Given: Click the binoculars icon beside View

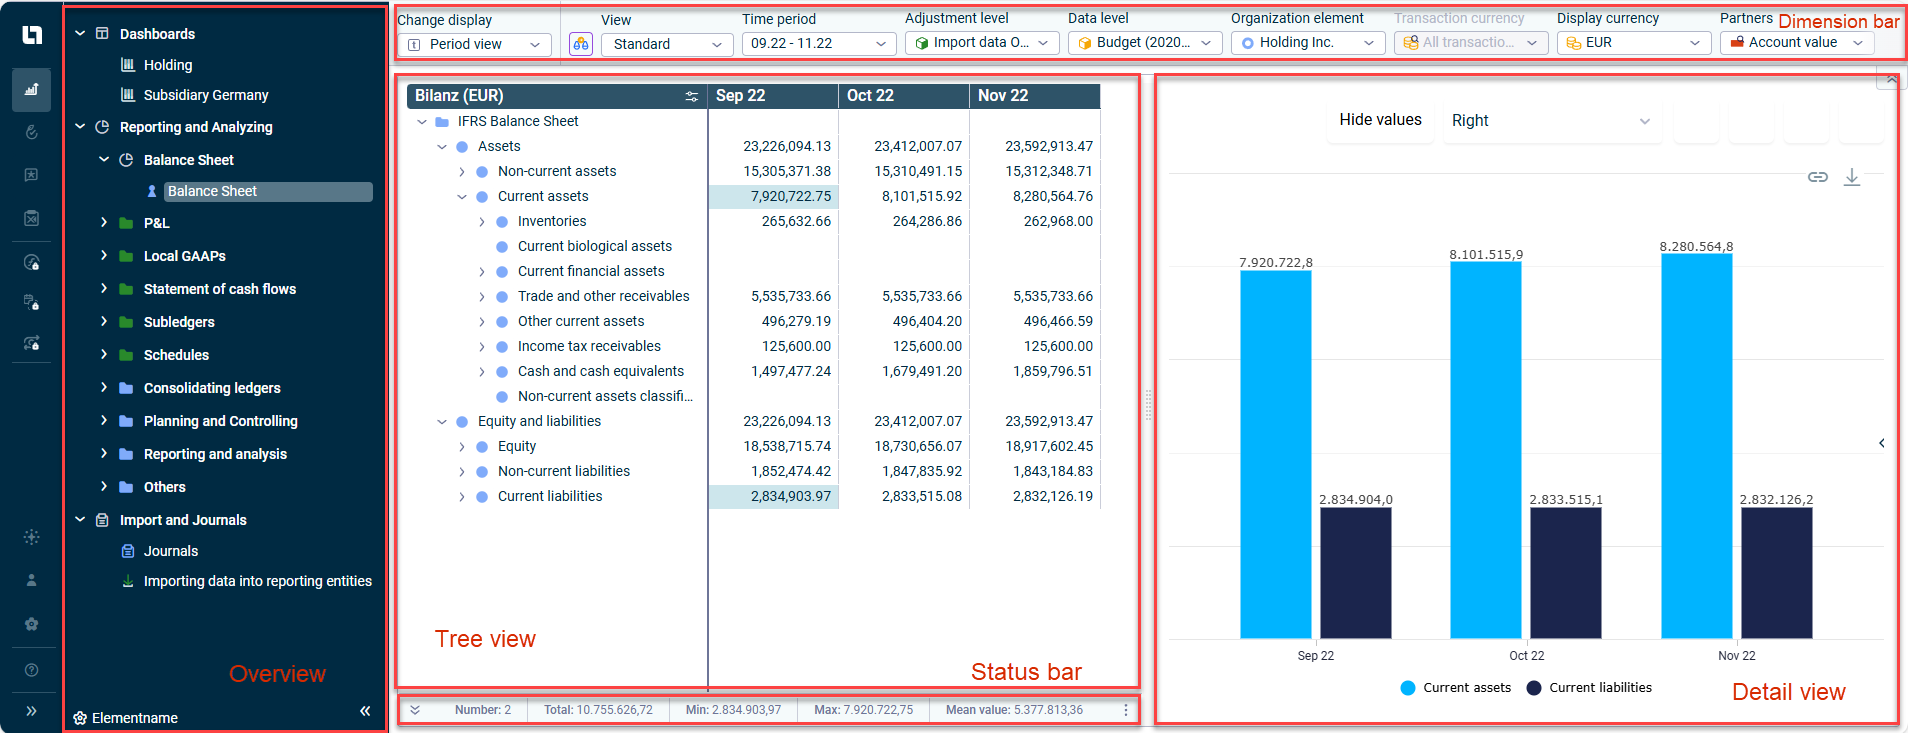Looking at the screenshot, I should tap(581, 44).
